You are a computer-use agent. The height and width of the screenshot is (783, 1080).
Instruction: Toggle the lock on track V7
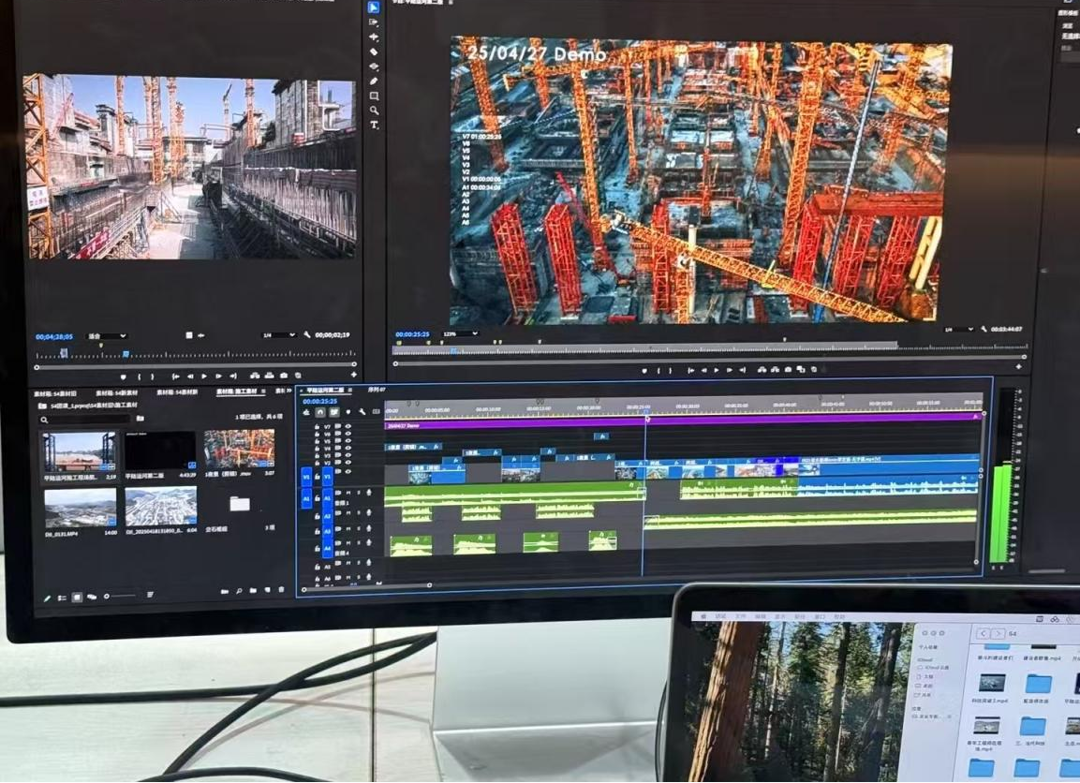(x=318, y=427)
